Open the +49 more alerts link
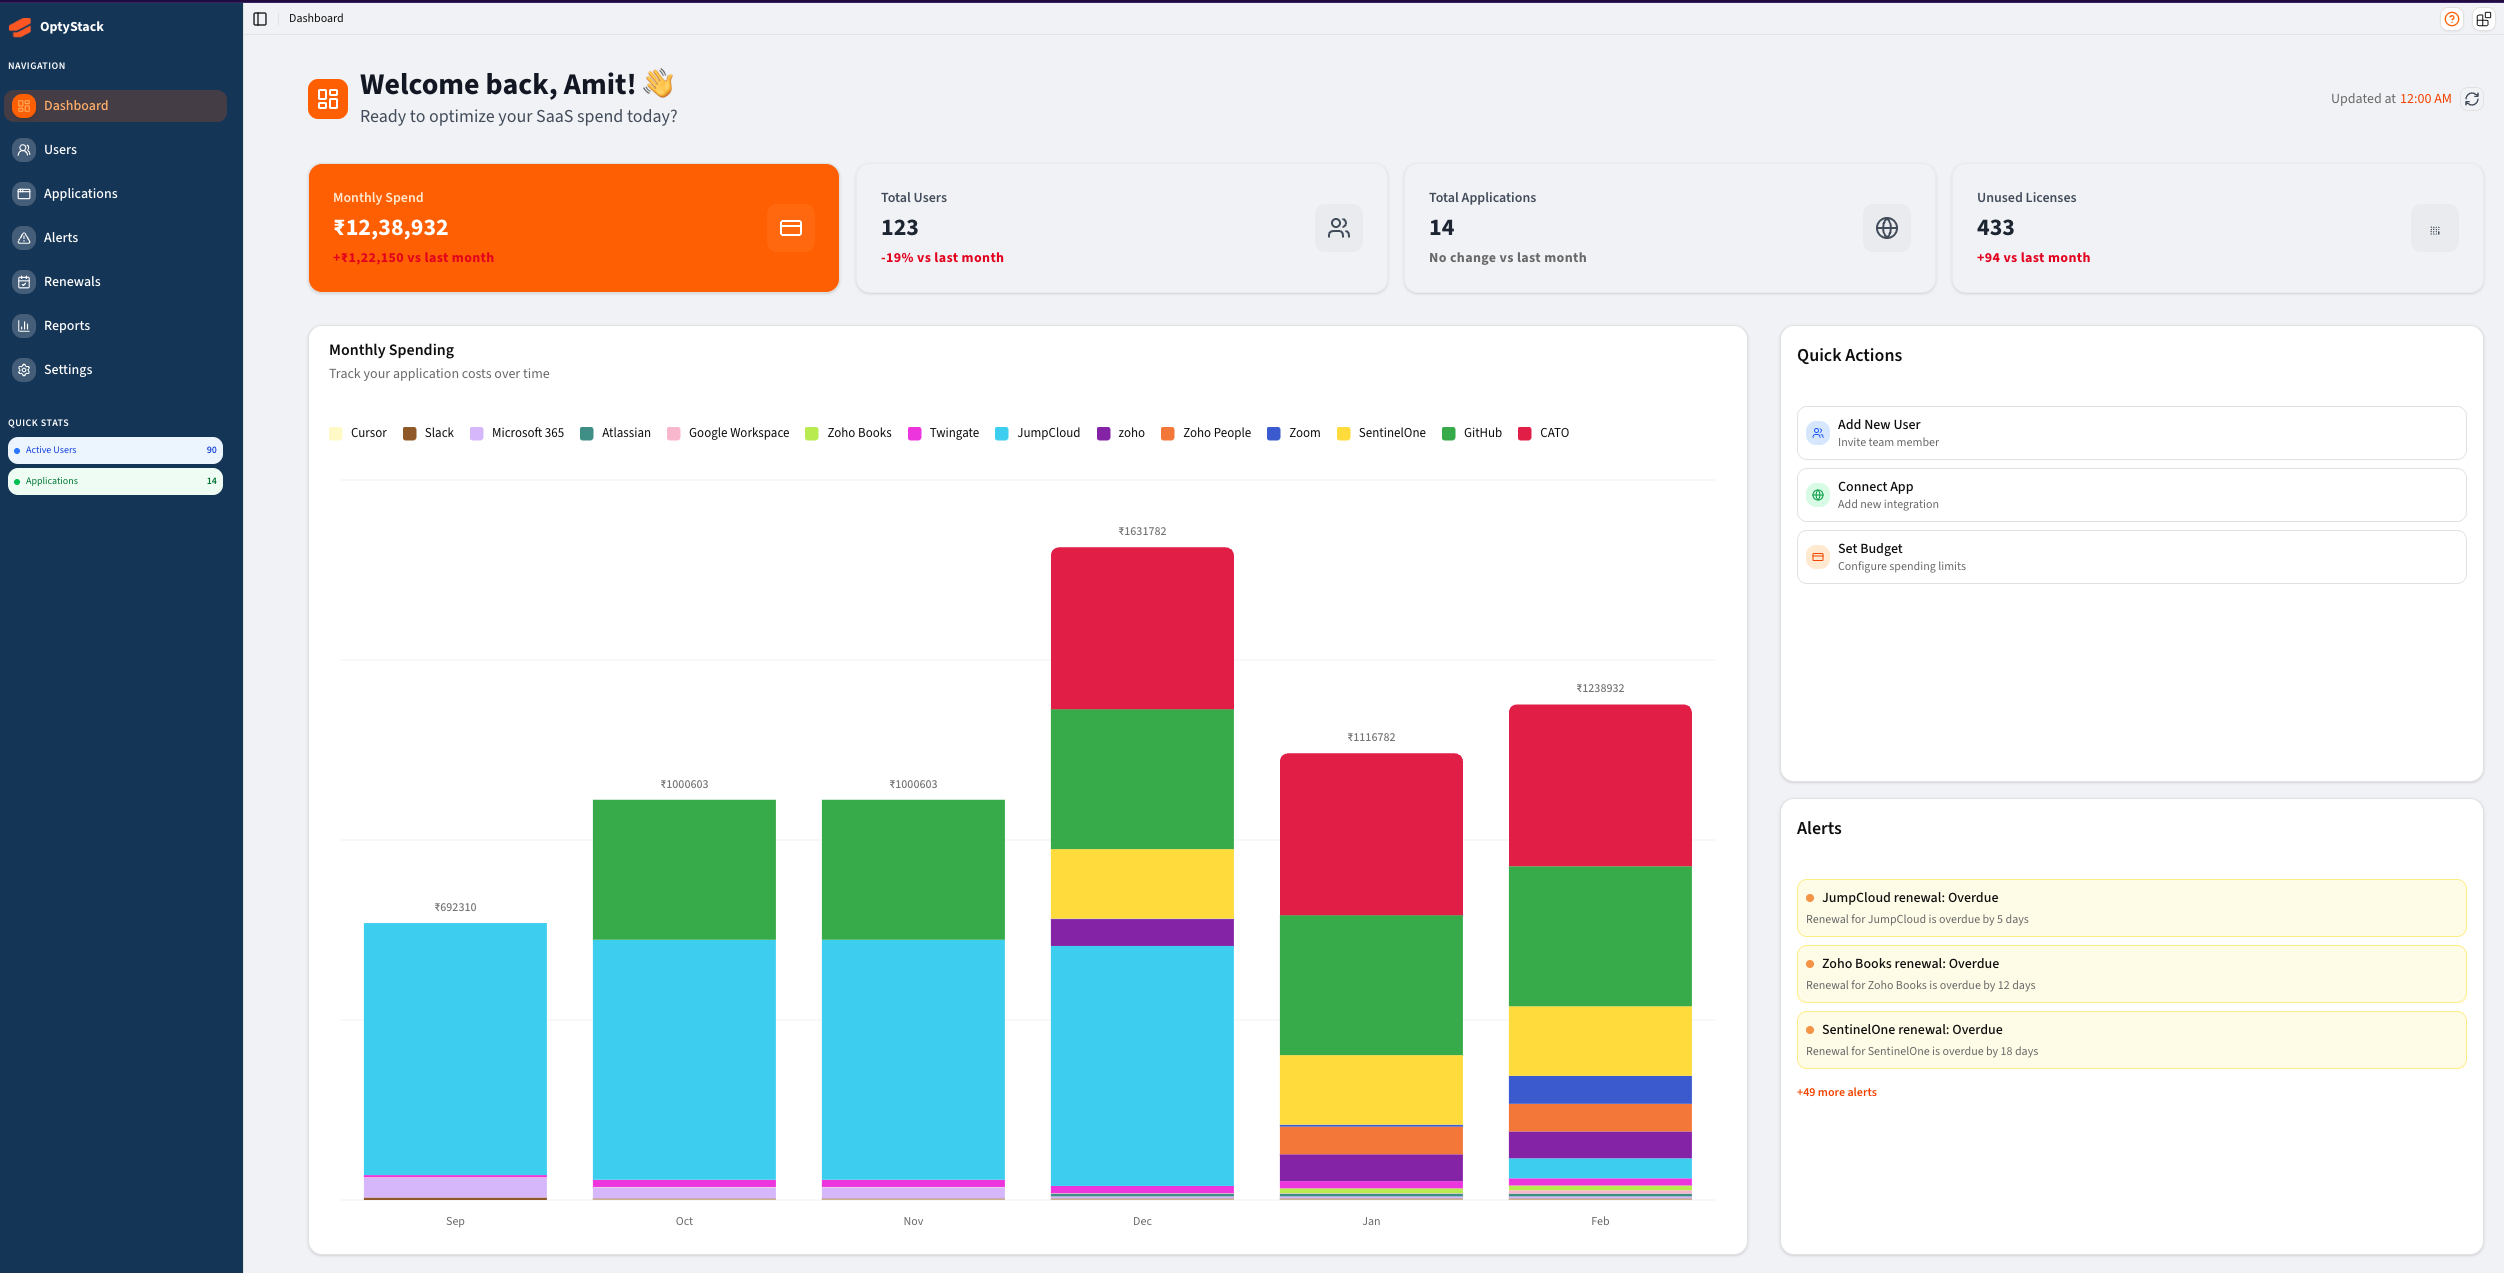Image resolution: width=2504 pixels, height=1273 pixels. click(x=1836, y=1092)
